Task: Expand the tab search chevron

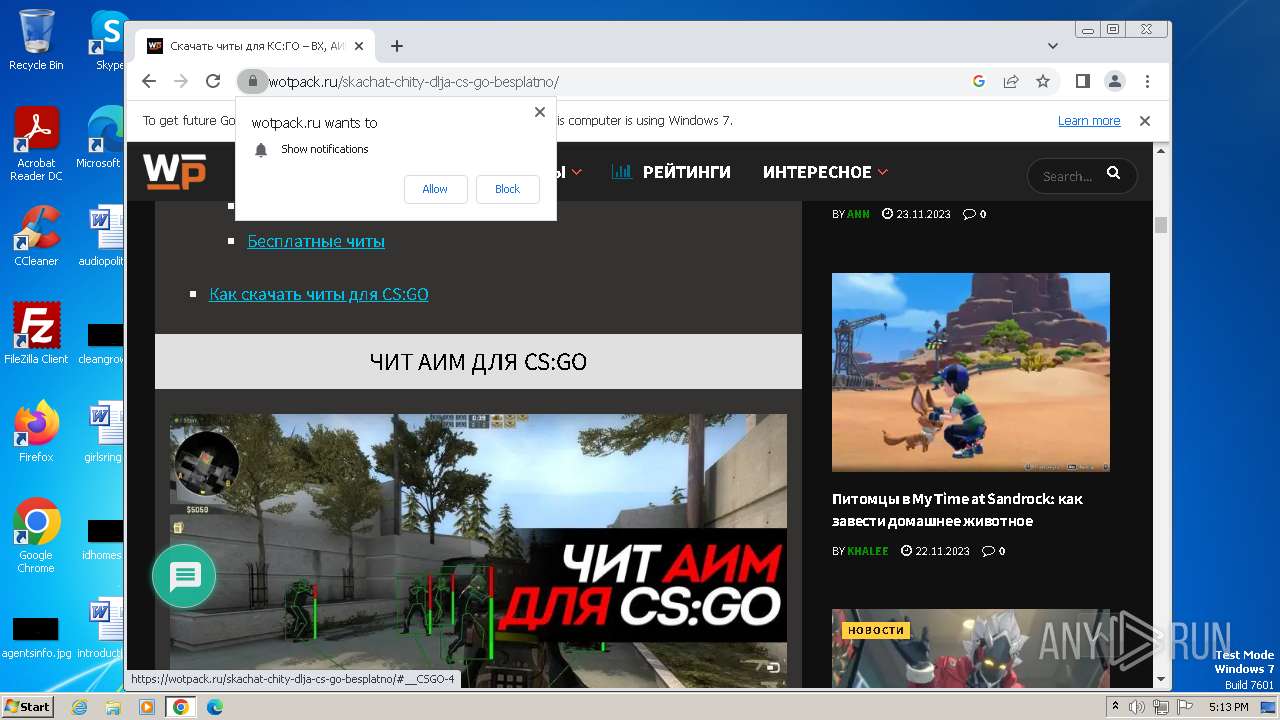Action: pyautogui.click(x=1053, y=46)
